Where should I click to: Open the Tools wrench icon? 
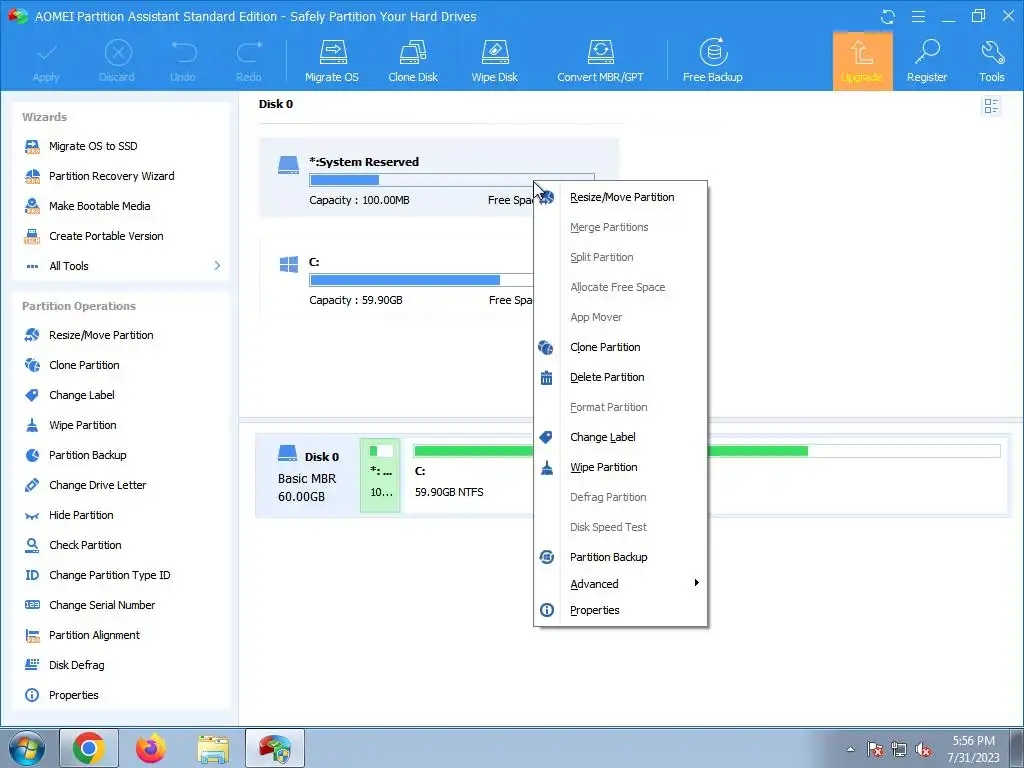[x=991, y=61]
